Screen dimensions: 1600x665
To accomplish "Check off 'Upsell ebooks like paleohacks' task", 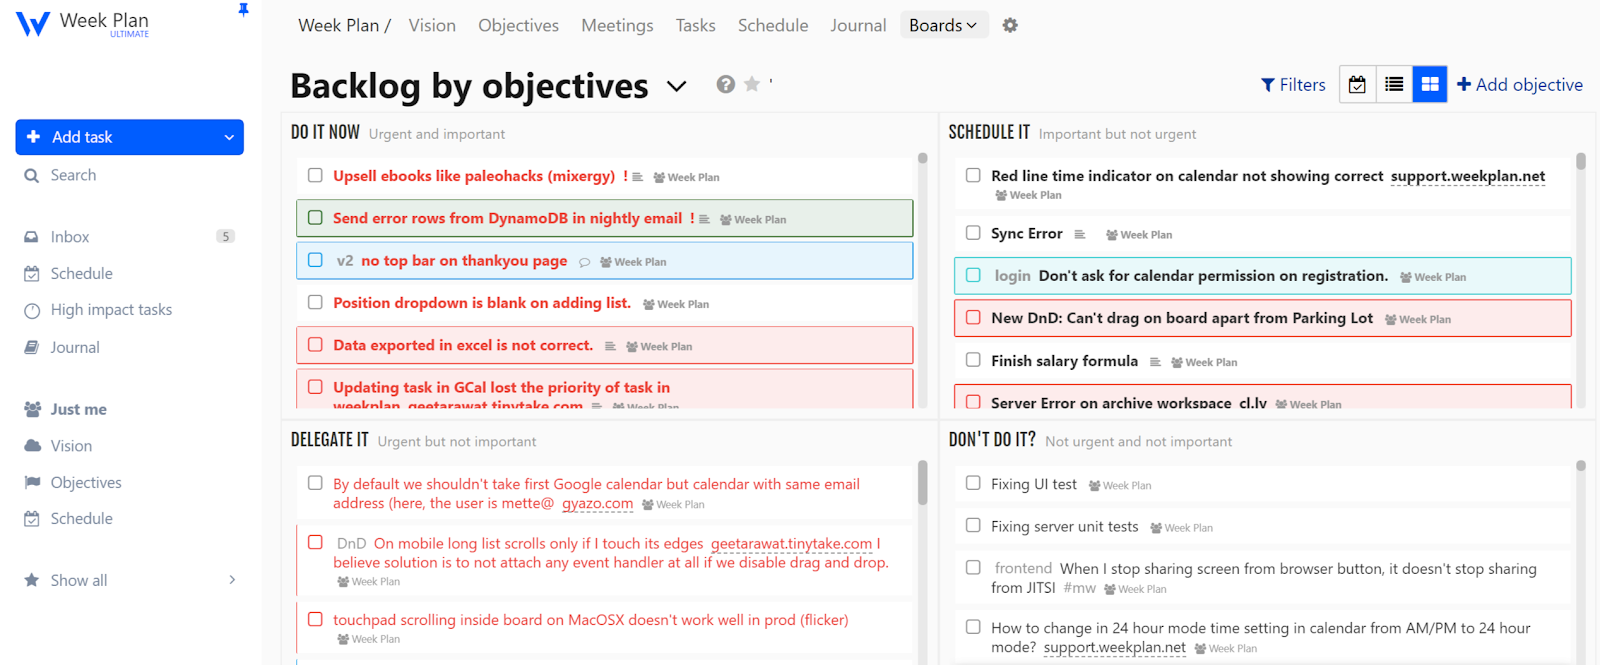I will point(315,175).
